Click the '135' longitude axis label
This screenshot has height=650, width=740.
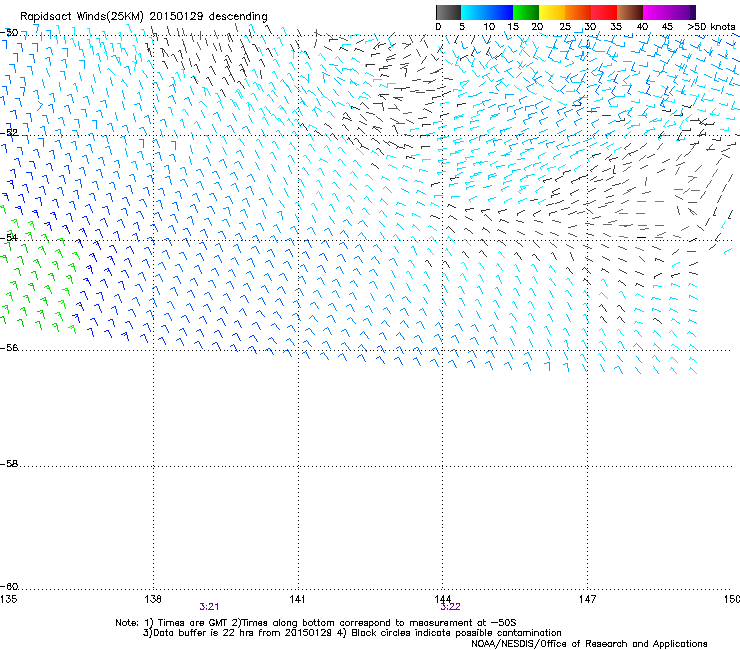8,599
